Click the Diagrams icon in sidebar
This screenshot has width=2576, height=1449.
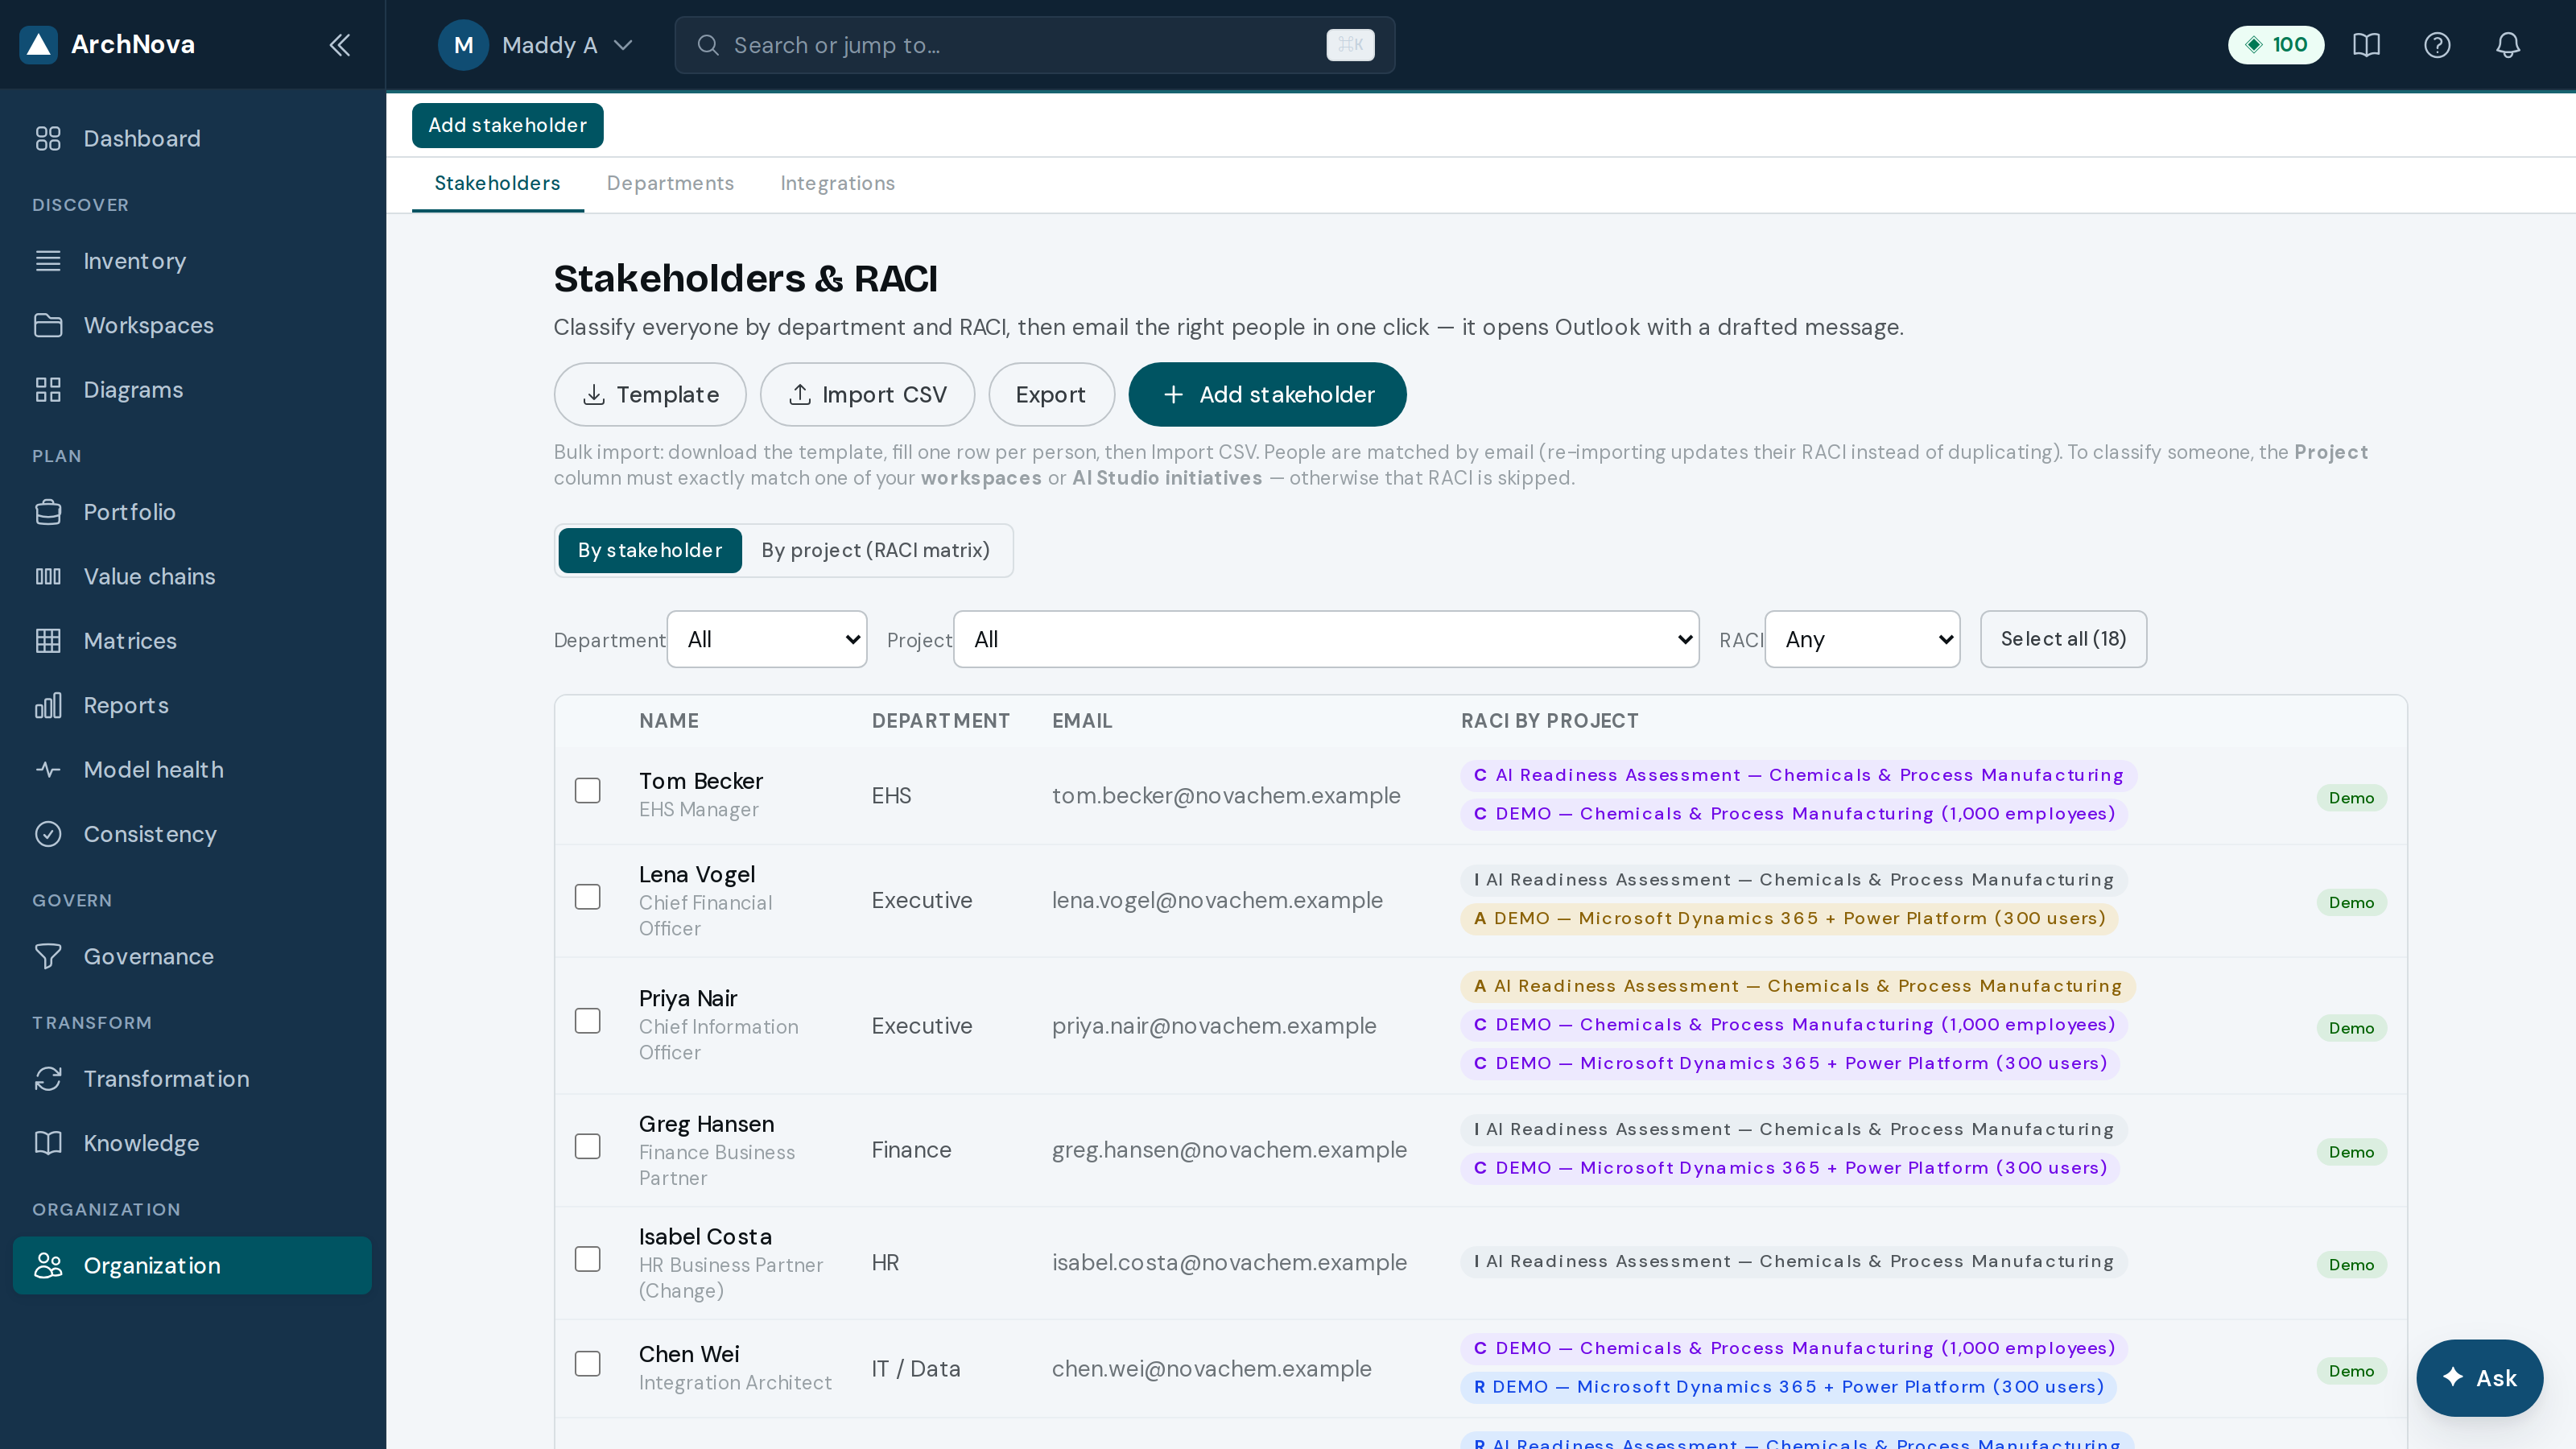pyautogui.click(x=48, y=390)
